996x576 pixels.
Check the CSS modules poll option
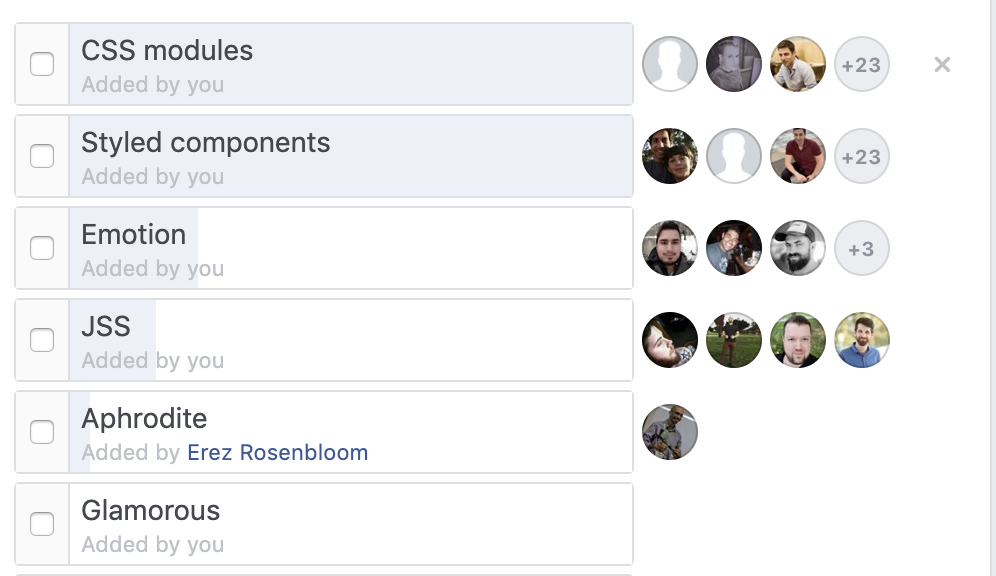click(x=42, y=64)
